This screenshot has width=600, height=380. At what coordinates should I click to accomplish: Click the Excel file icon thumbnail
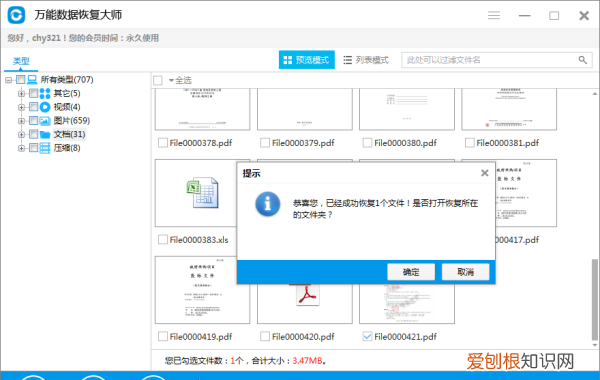pos(202,193)
